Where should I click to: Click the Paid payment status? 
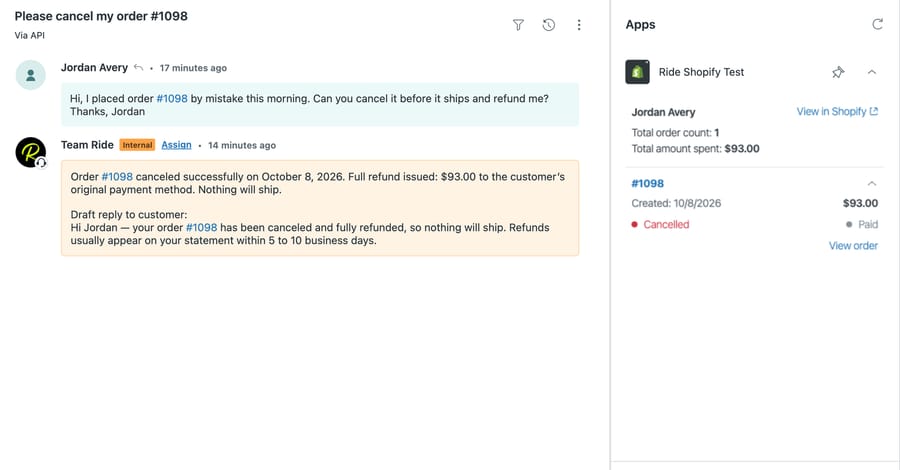point(862,224)
